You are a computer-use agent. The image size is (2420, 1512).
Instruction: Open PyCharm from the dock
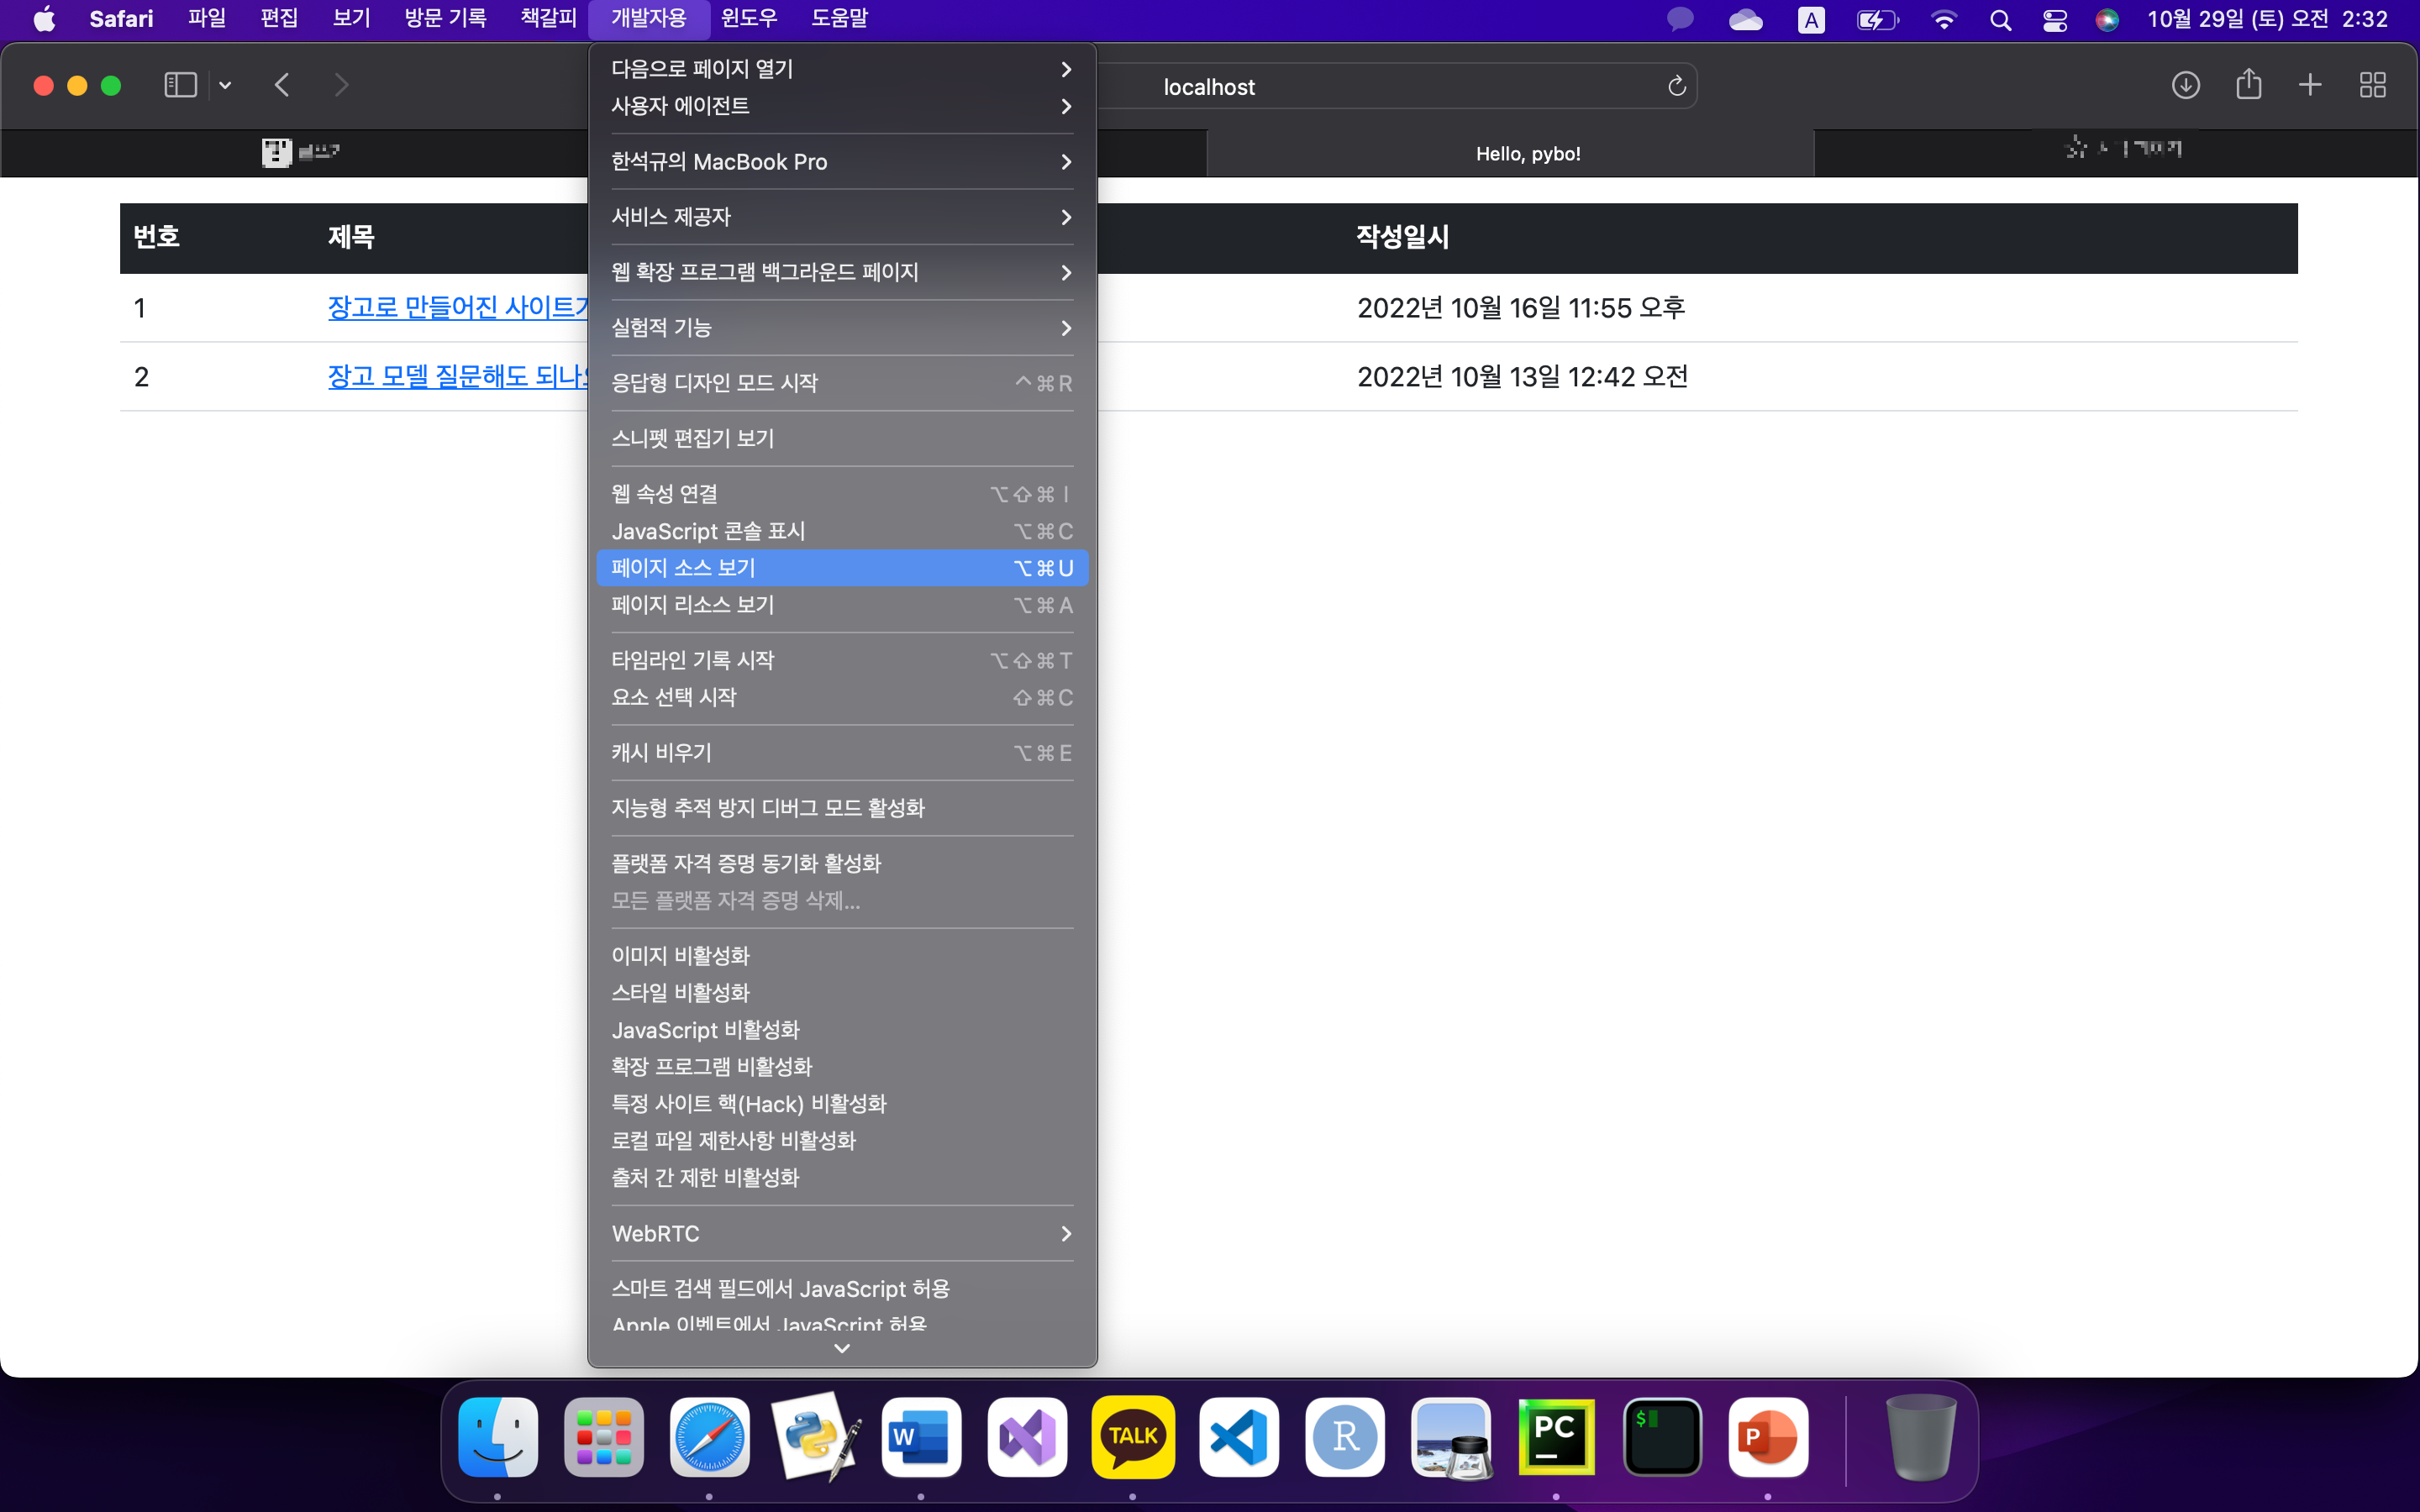1556,1437
